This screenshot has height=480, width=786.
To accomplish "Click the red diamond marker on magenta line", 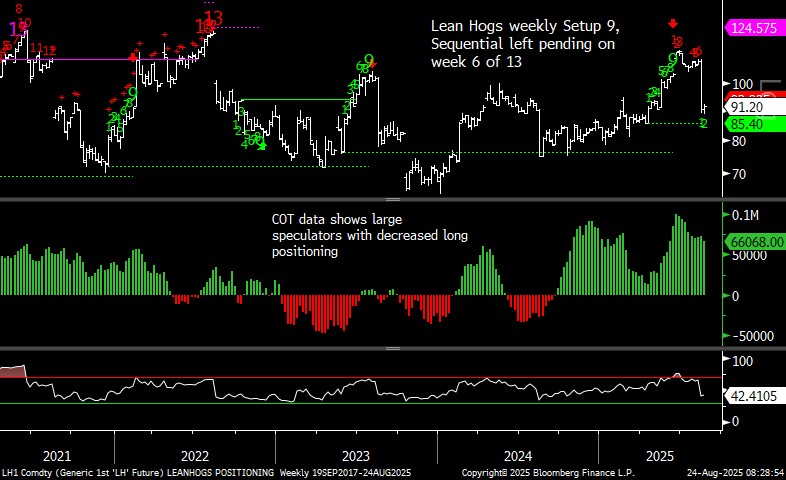I will pos(136,59).
